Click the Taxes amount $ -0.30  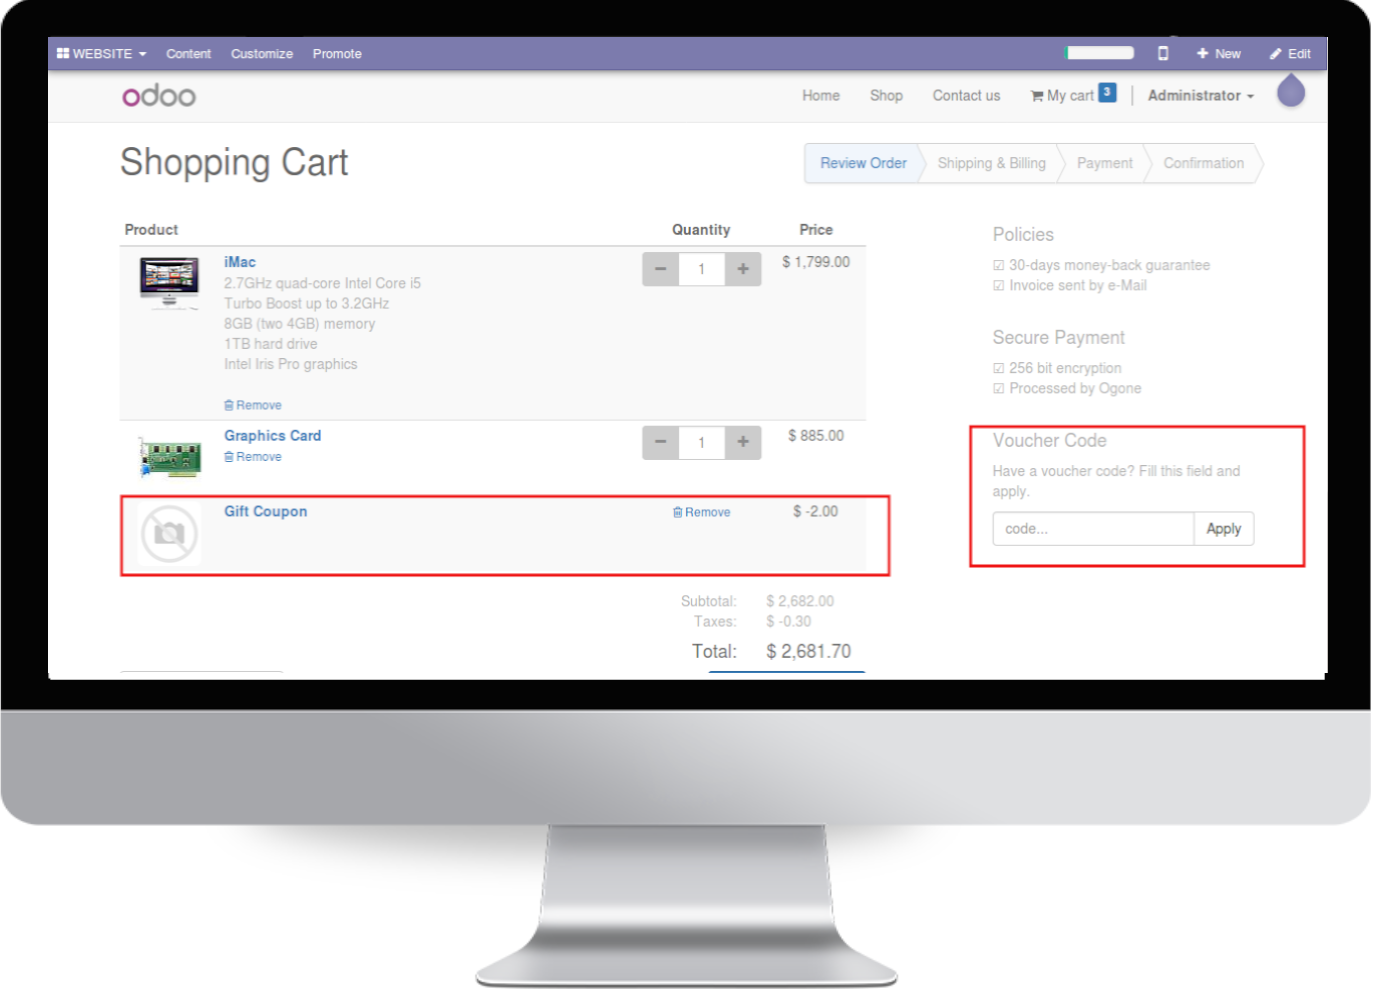pyautogui.click(x=789, y=621)
